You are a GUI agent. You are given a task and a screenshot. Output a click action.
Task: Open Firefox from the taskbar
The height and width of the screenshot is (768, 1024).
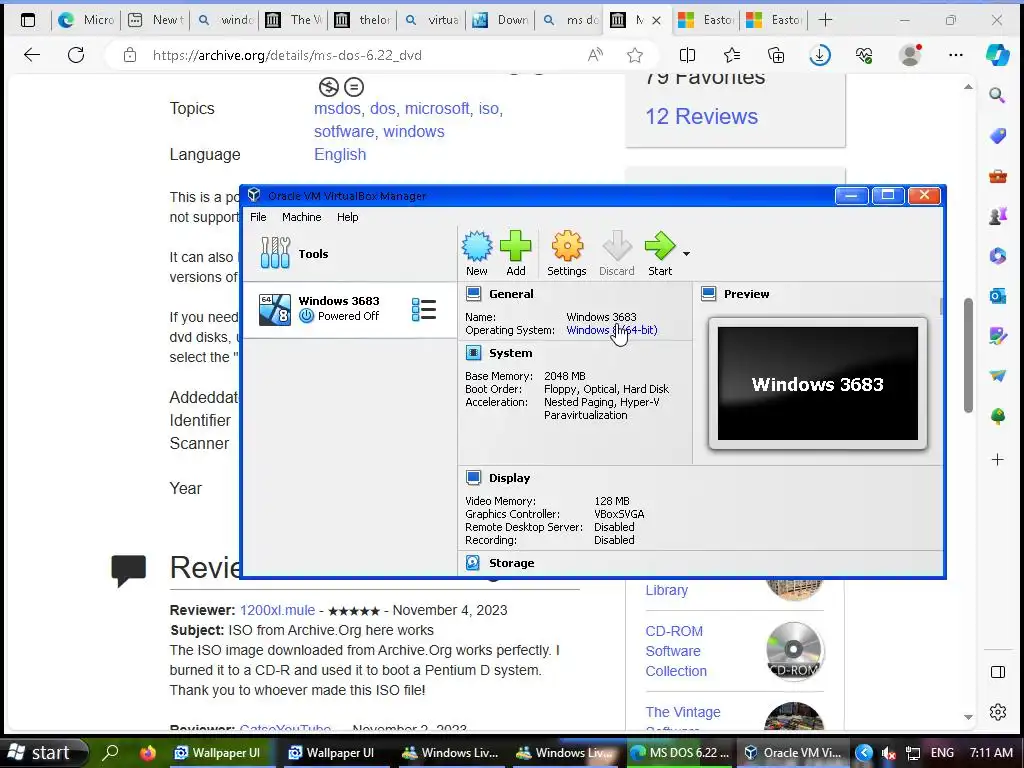coord(148,753)
